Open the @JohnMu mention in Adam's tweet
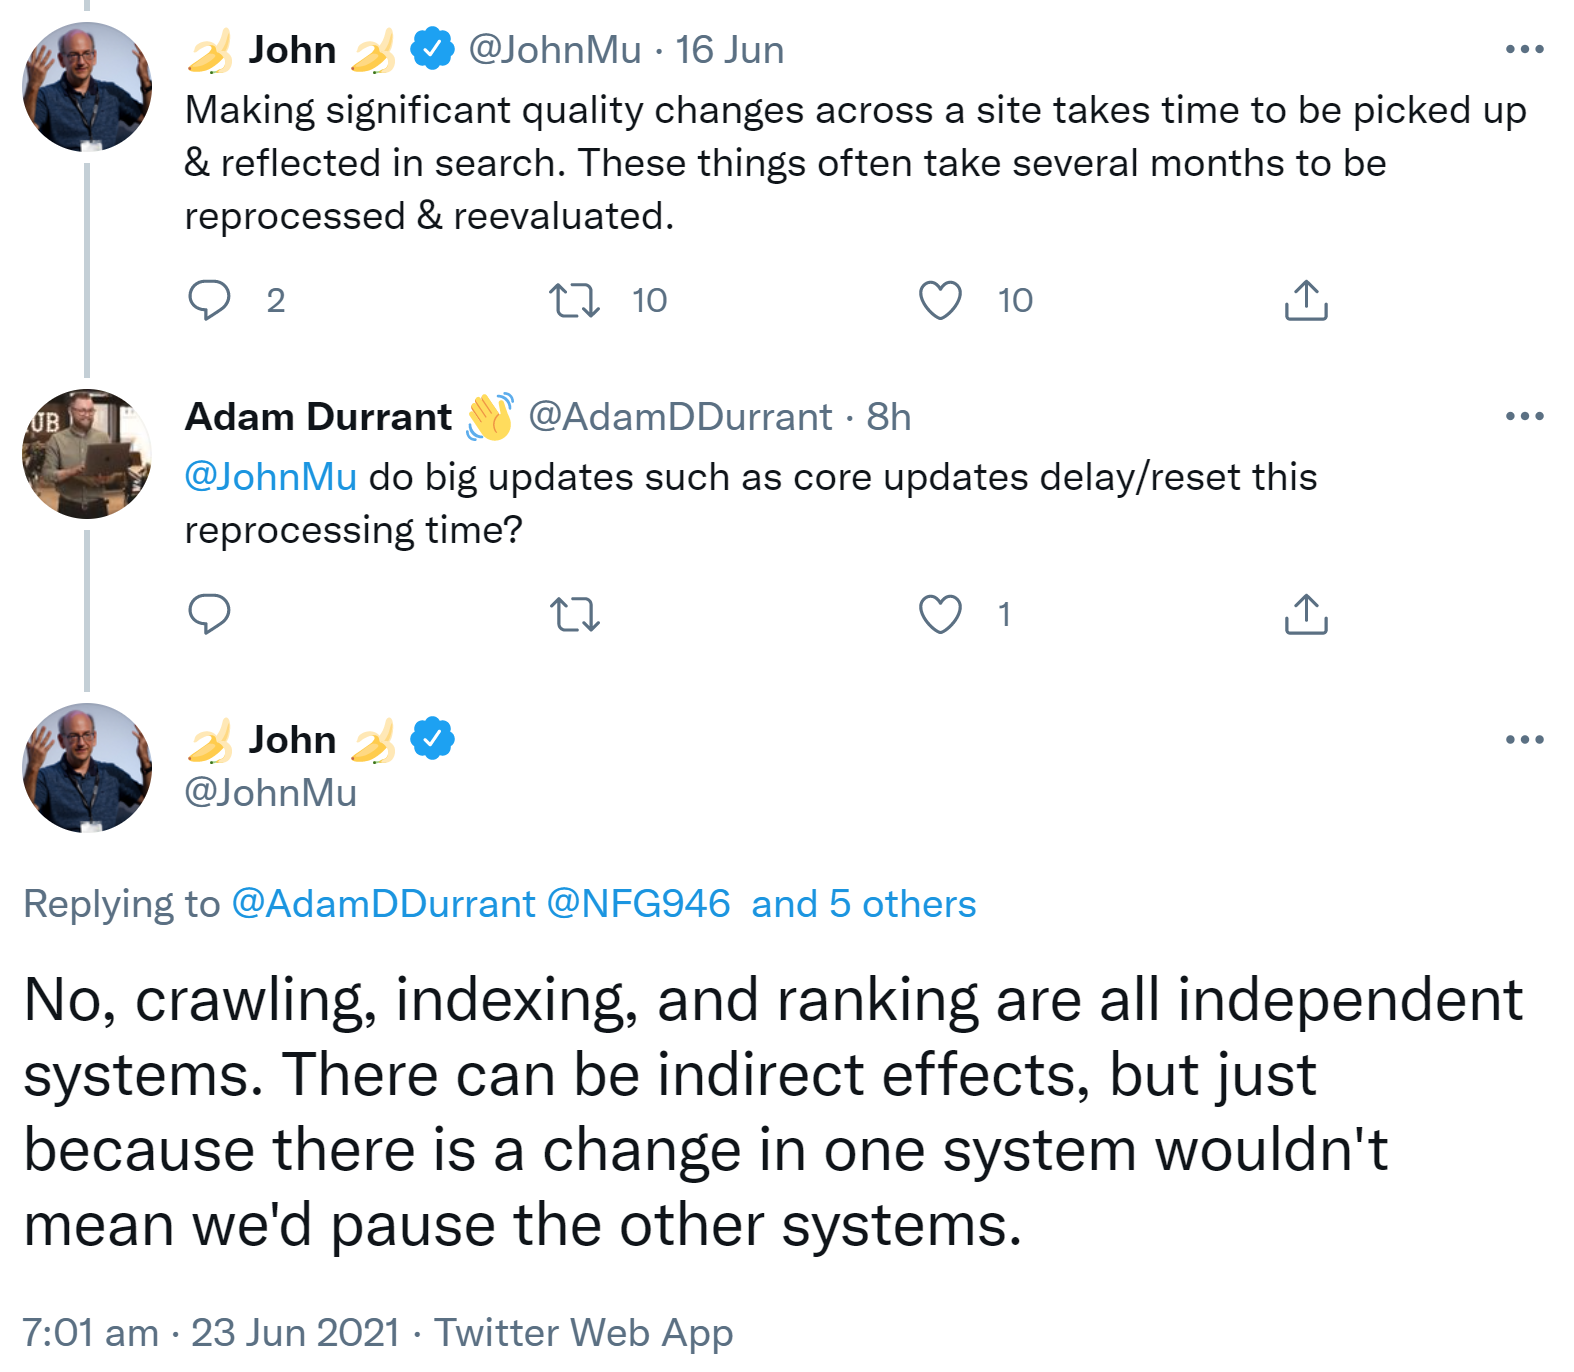Image resolution: width=1574 pixels, height=1372 pixels. tap(271, 477)
